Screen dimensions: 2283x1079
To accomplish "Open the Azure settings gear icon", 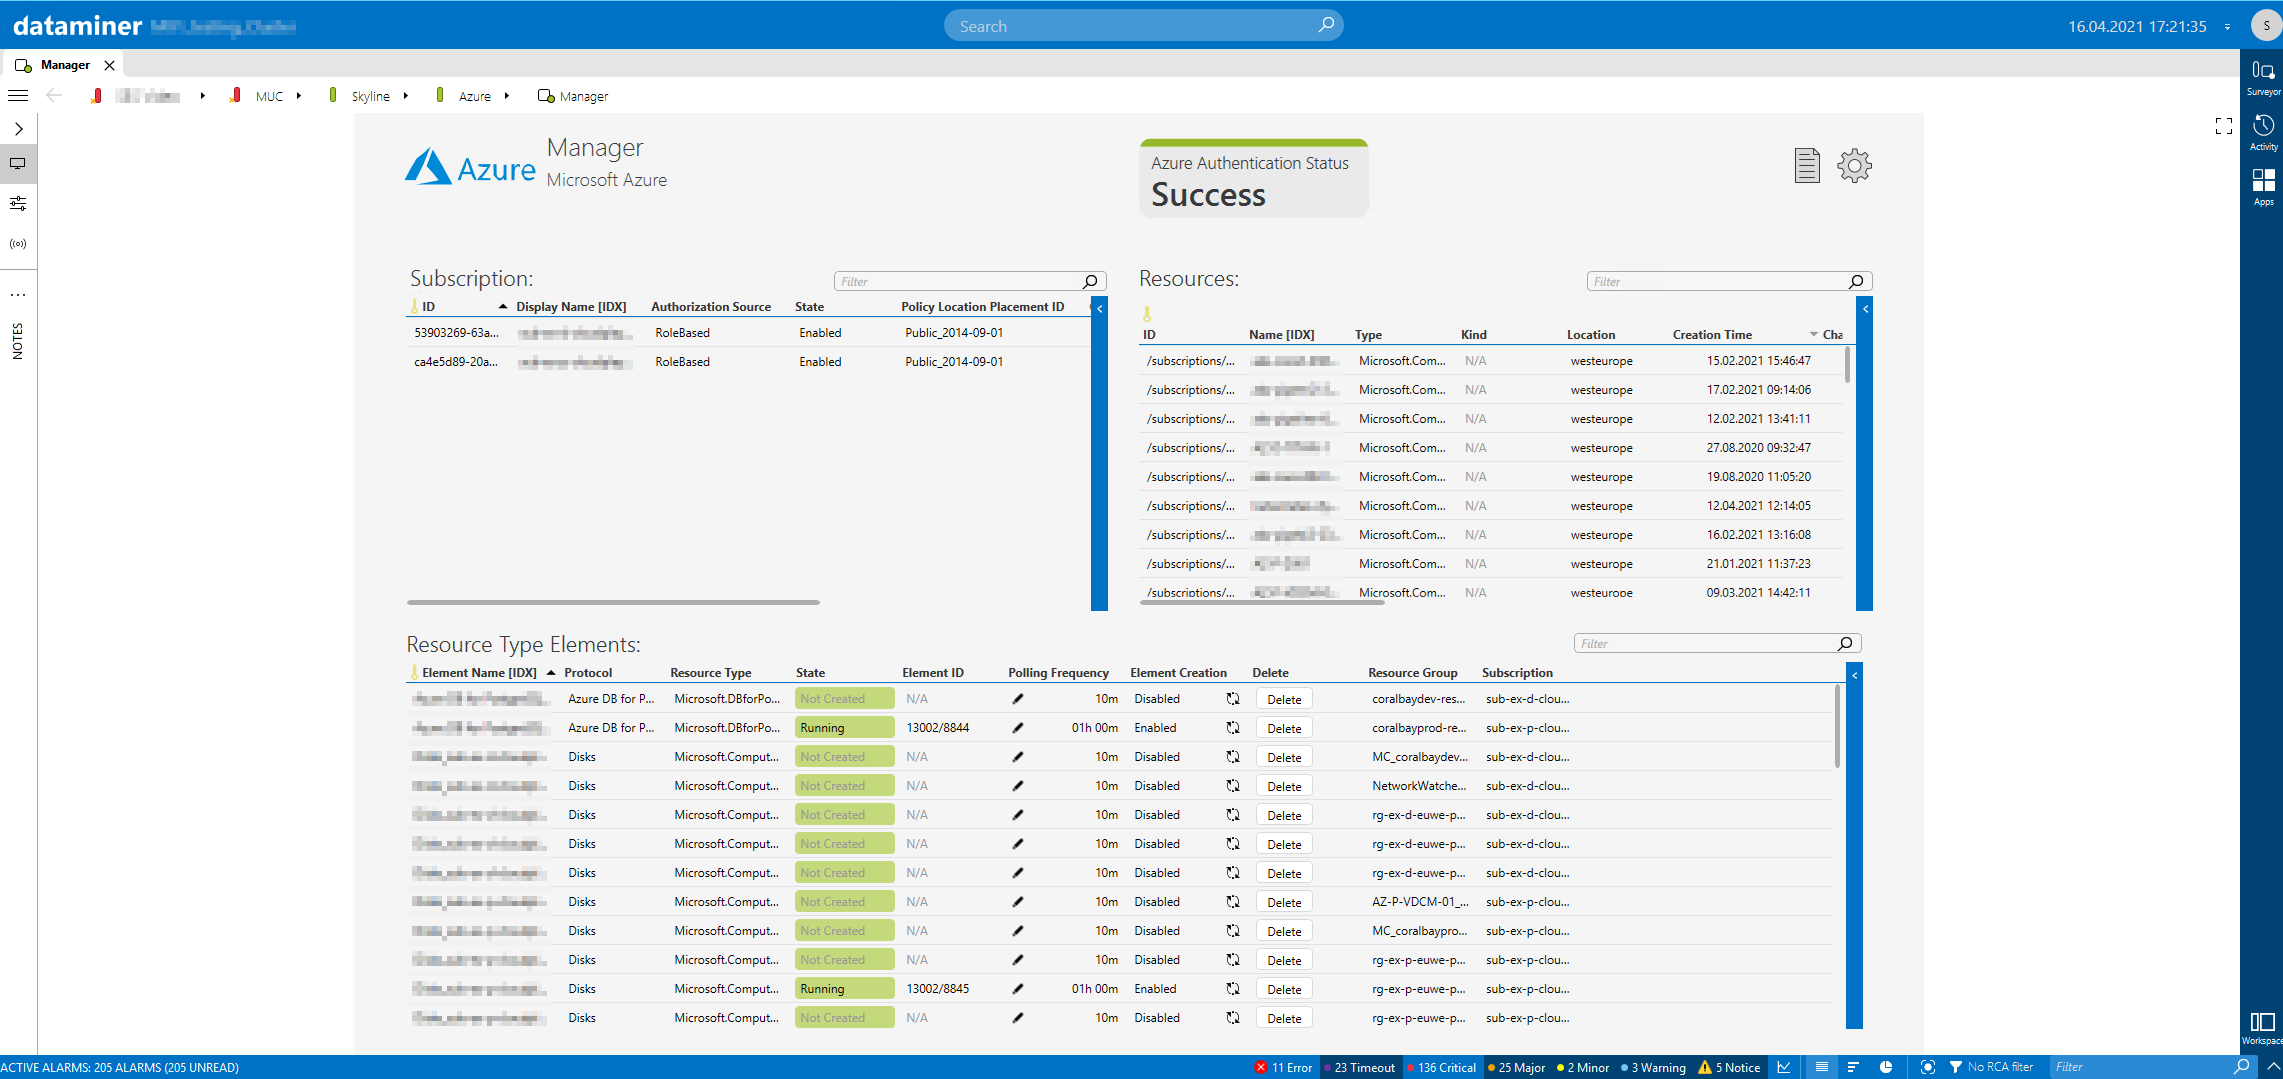I will pos(1855,166).
